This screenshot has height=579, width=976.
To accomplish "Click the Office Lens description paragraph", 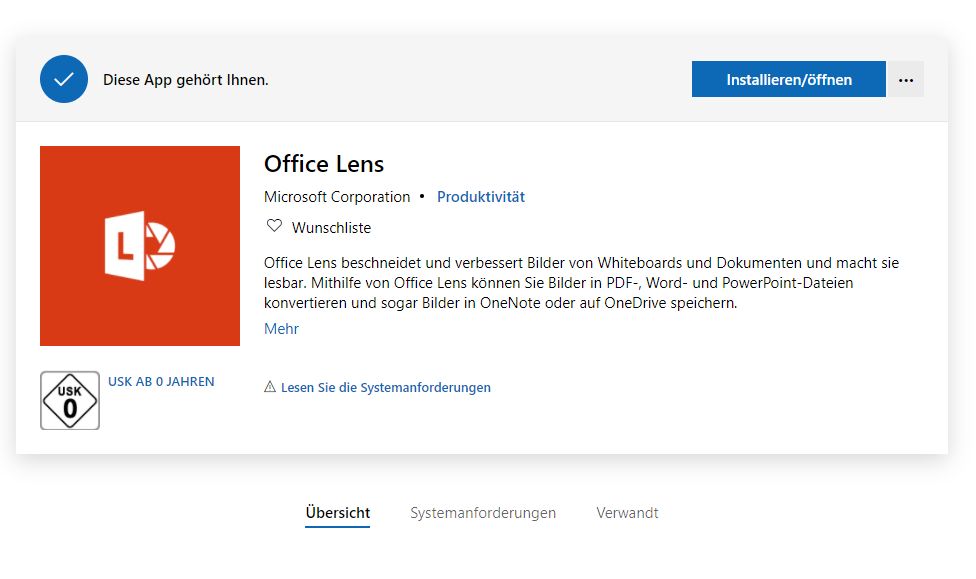I will pyautogui.click(x=581, y=283).
